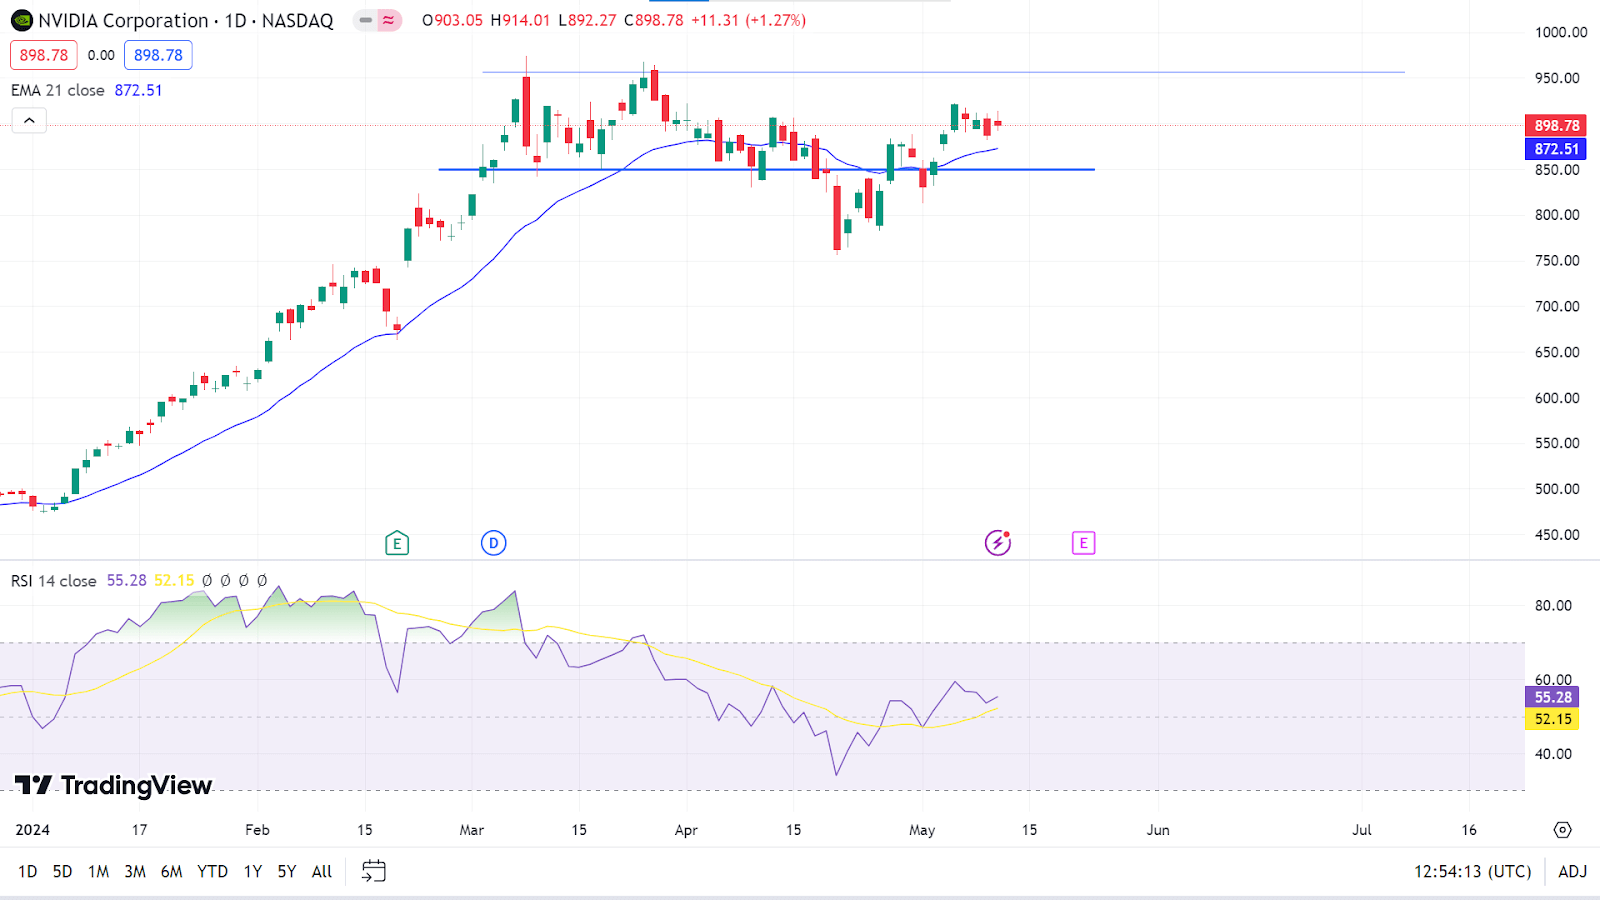1600x900 pixels.
Task: Click the blue buy price 898.78 button
Action: click(x=158, y=55)
